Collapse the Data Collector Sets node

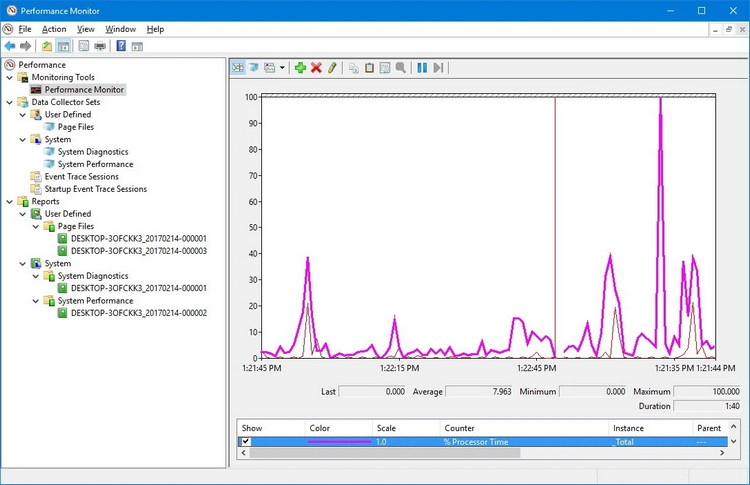point(9,102)
